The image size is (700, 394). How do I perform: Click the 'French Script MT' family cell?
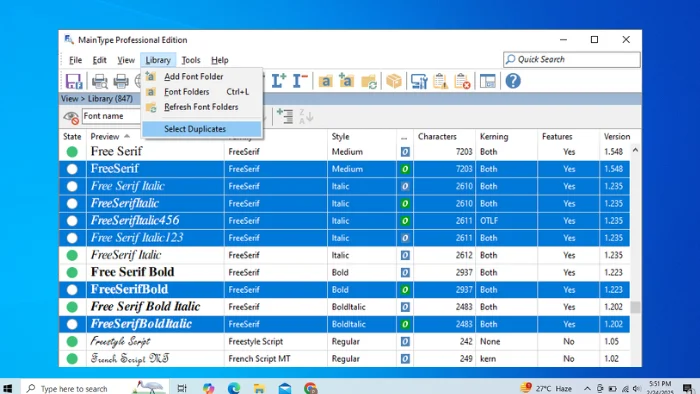coord(259,359)
